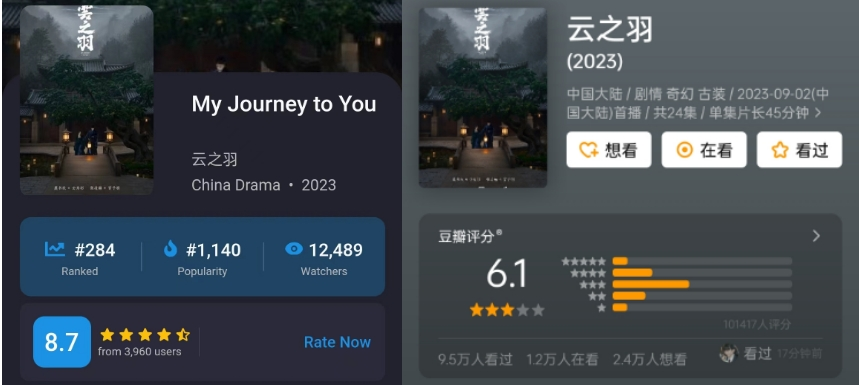This screenshot has height=385, width=859.
Task: Click the user avatar beside 看过 status
Action: pyautogui.click(x=729, y=353)
